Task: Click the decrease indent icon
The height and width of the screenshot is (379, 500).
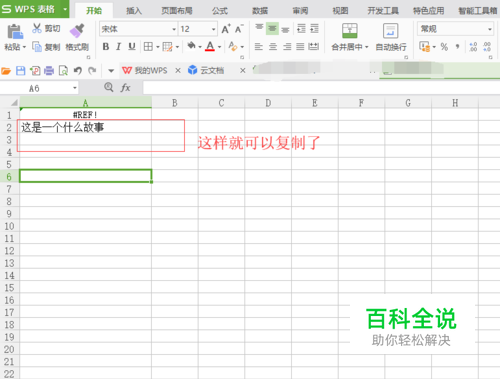Action: [x=301, y=29]
